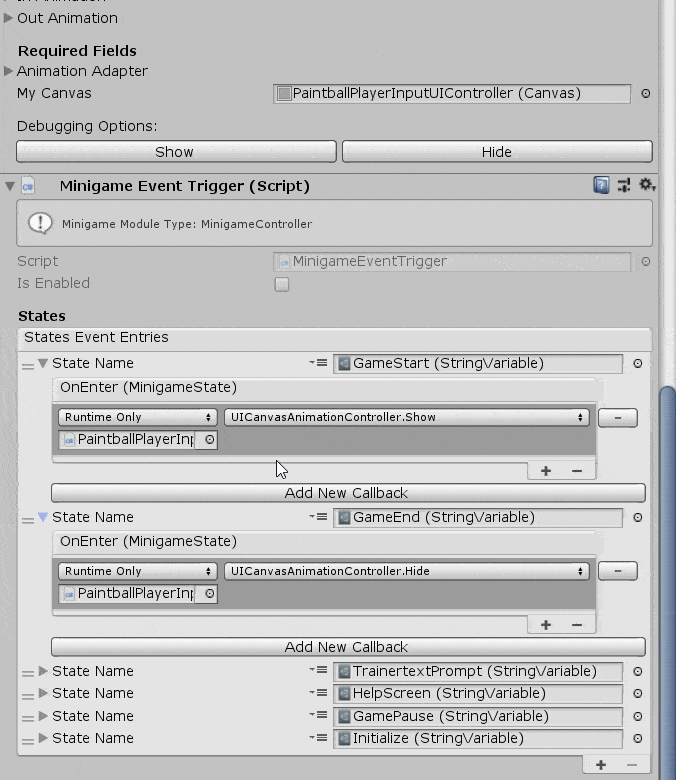Open Runtime Only dropdown in GameStart callback
This screenshot has height=780, width=676.
coord(138,417)
